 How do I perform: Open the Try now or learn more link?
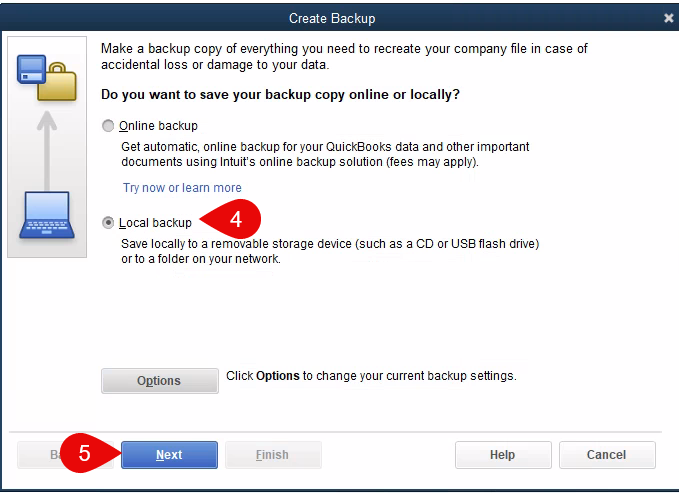click(x=182, y=188)
